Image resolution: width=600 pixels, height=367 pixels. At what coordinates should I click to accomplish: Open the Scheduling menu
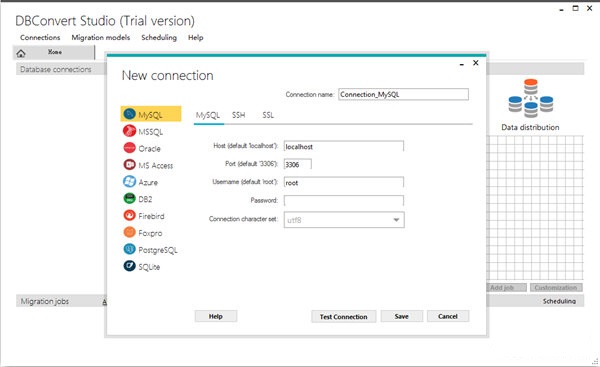pyautogui.click(x=159, y=38)
